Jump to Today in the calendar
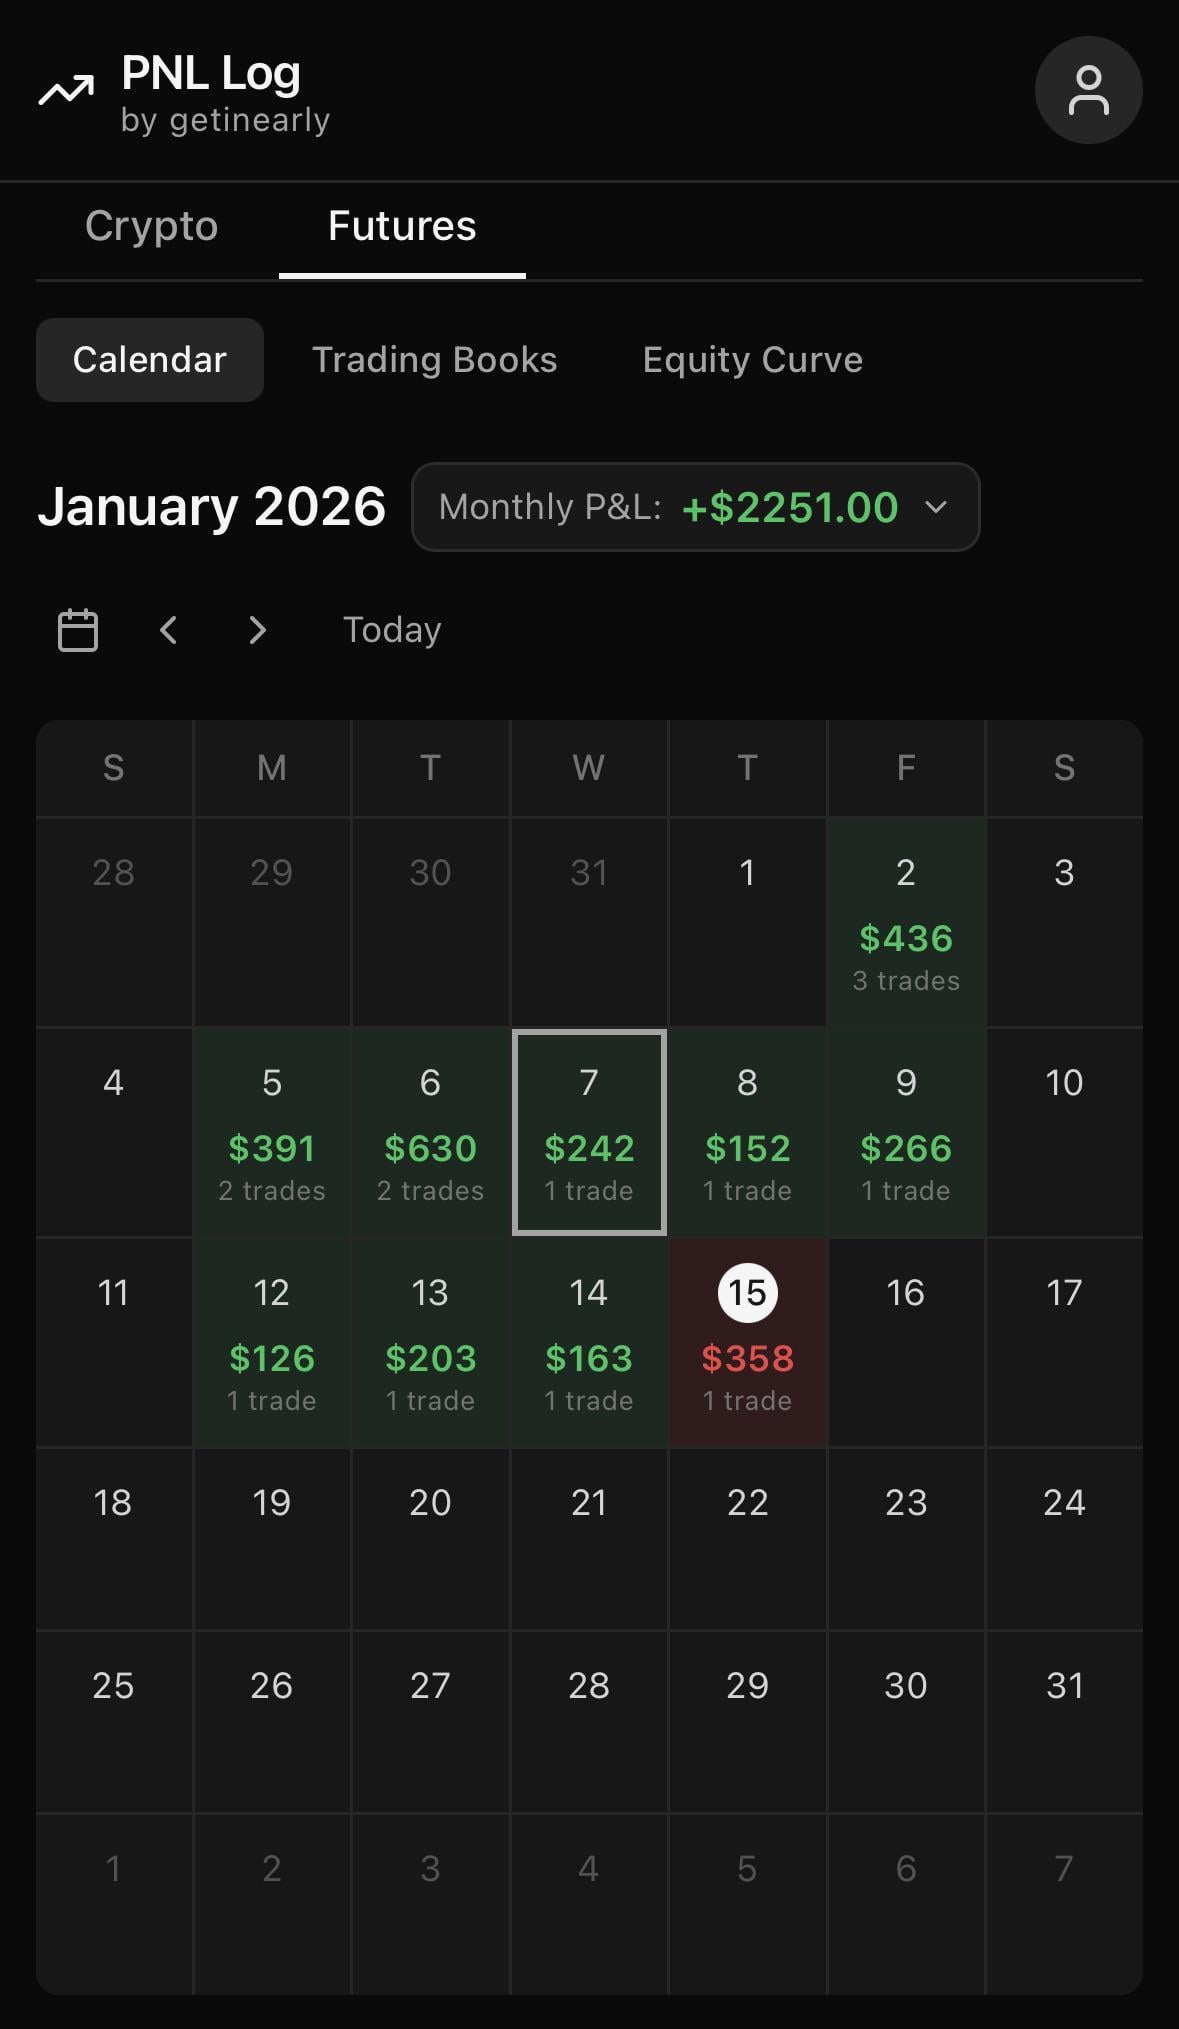This screenshot has height=2029, width=1179. [x=392, y=630]
